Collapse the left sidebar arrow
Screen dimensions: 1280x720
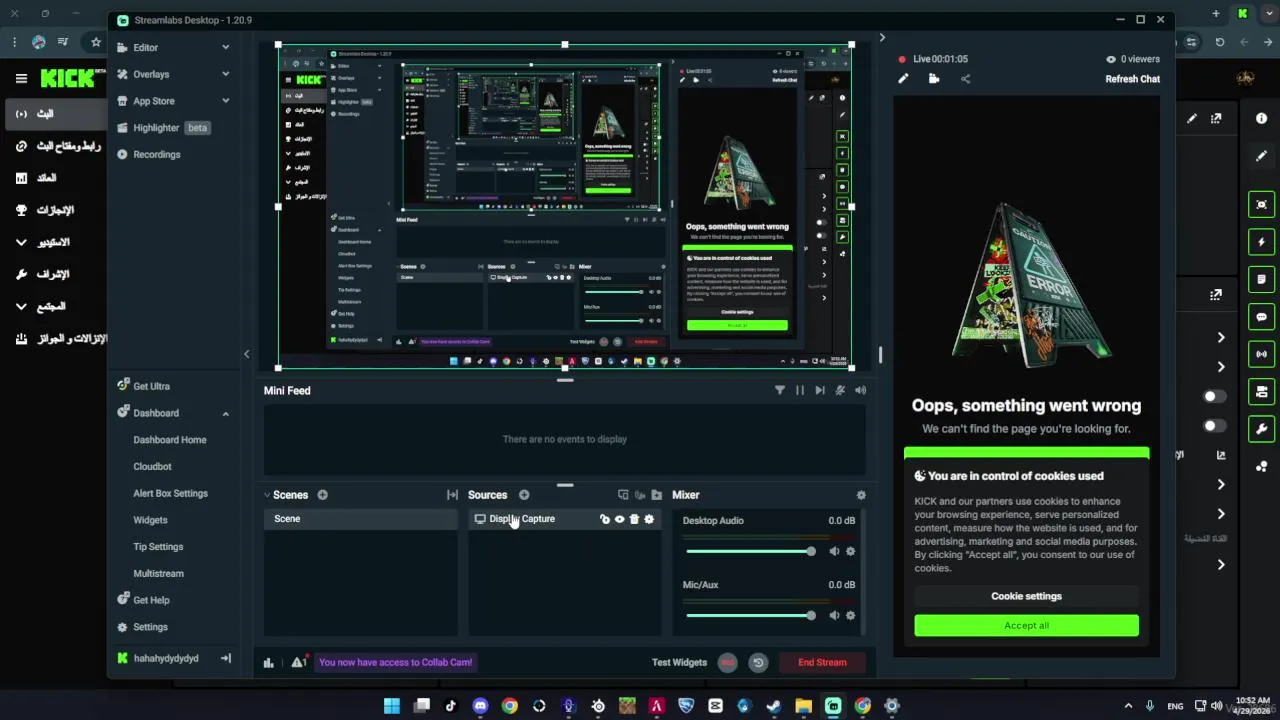(x=247, y=354)
